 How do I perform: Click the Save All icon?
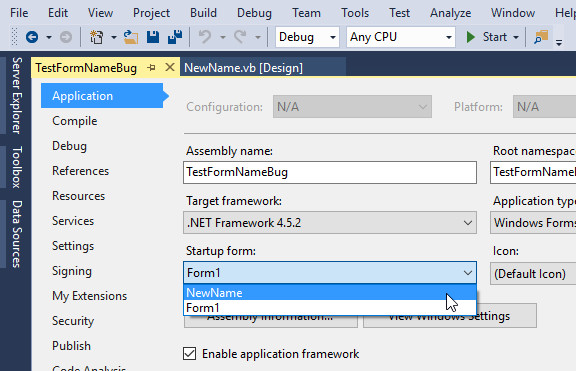pyautogui.click(x=175, y=37)
